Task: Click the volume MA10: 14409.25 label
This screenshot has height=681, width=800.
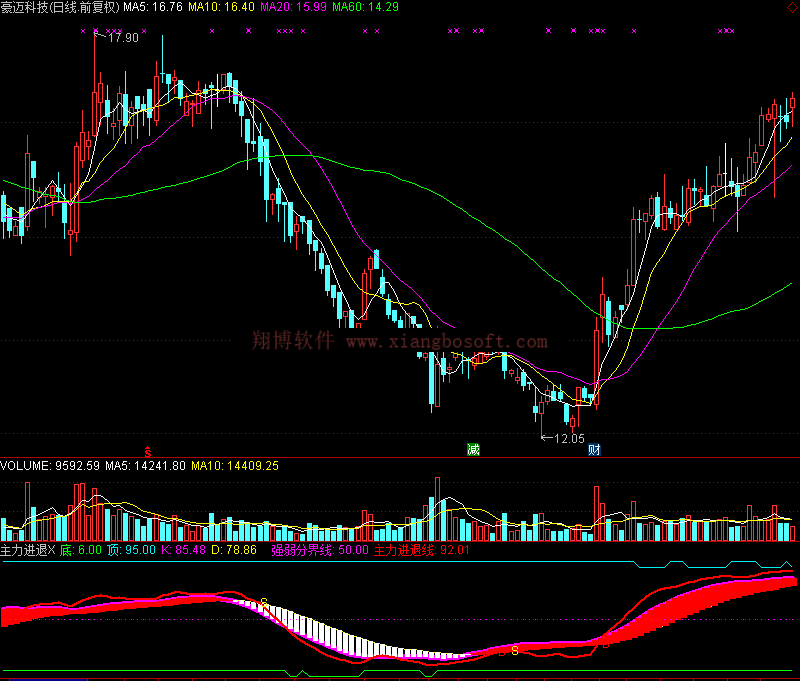Action: [235, 466]
